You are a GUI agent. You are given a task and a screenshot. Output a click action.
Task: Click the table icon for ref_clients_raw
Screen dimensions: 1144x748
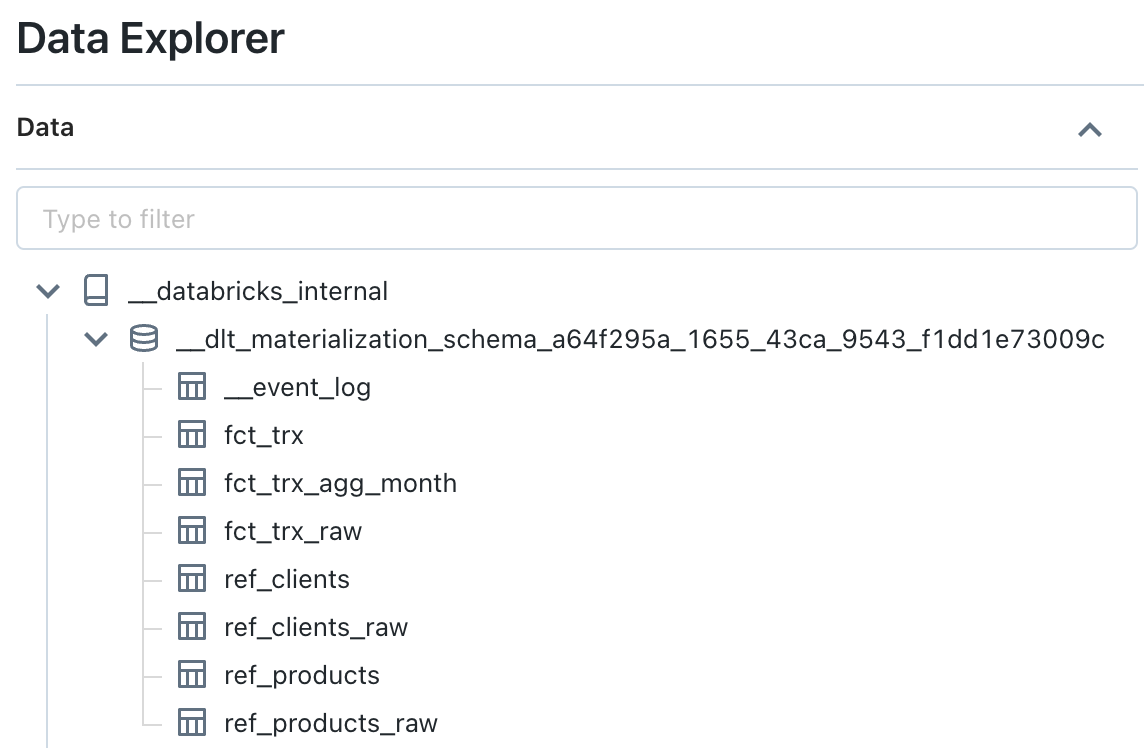point(191,627)
